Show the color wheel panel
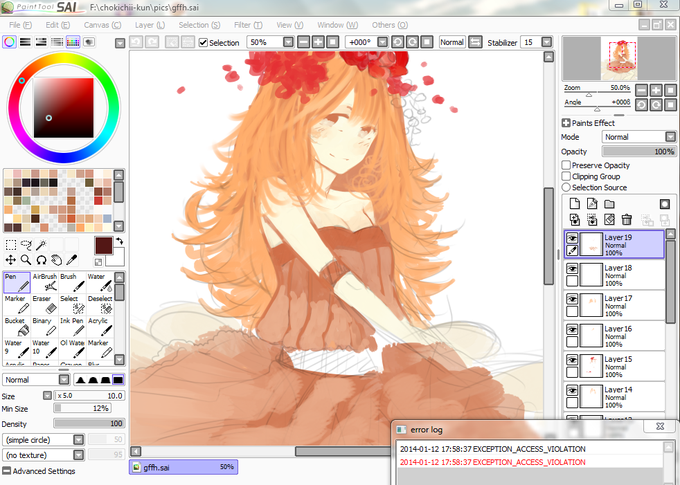 (x=10, y=42)
